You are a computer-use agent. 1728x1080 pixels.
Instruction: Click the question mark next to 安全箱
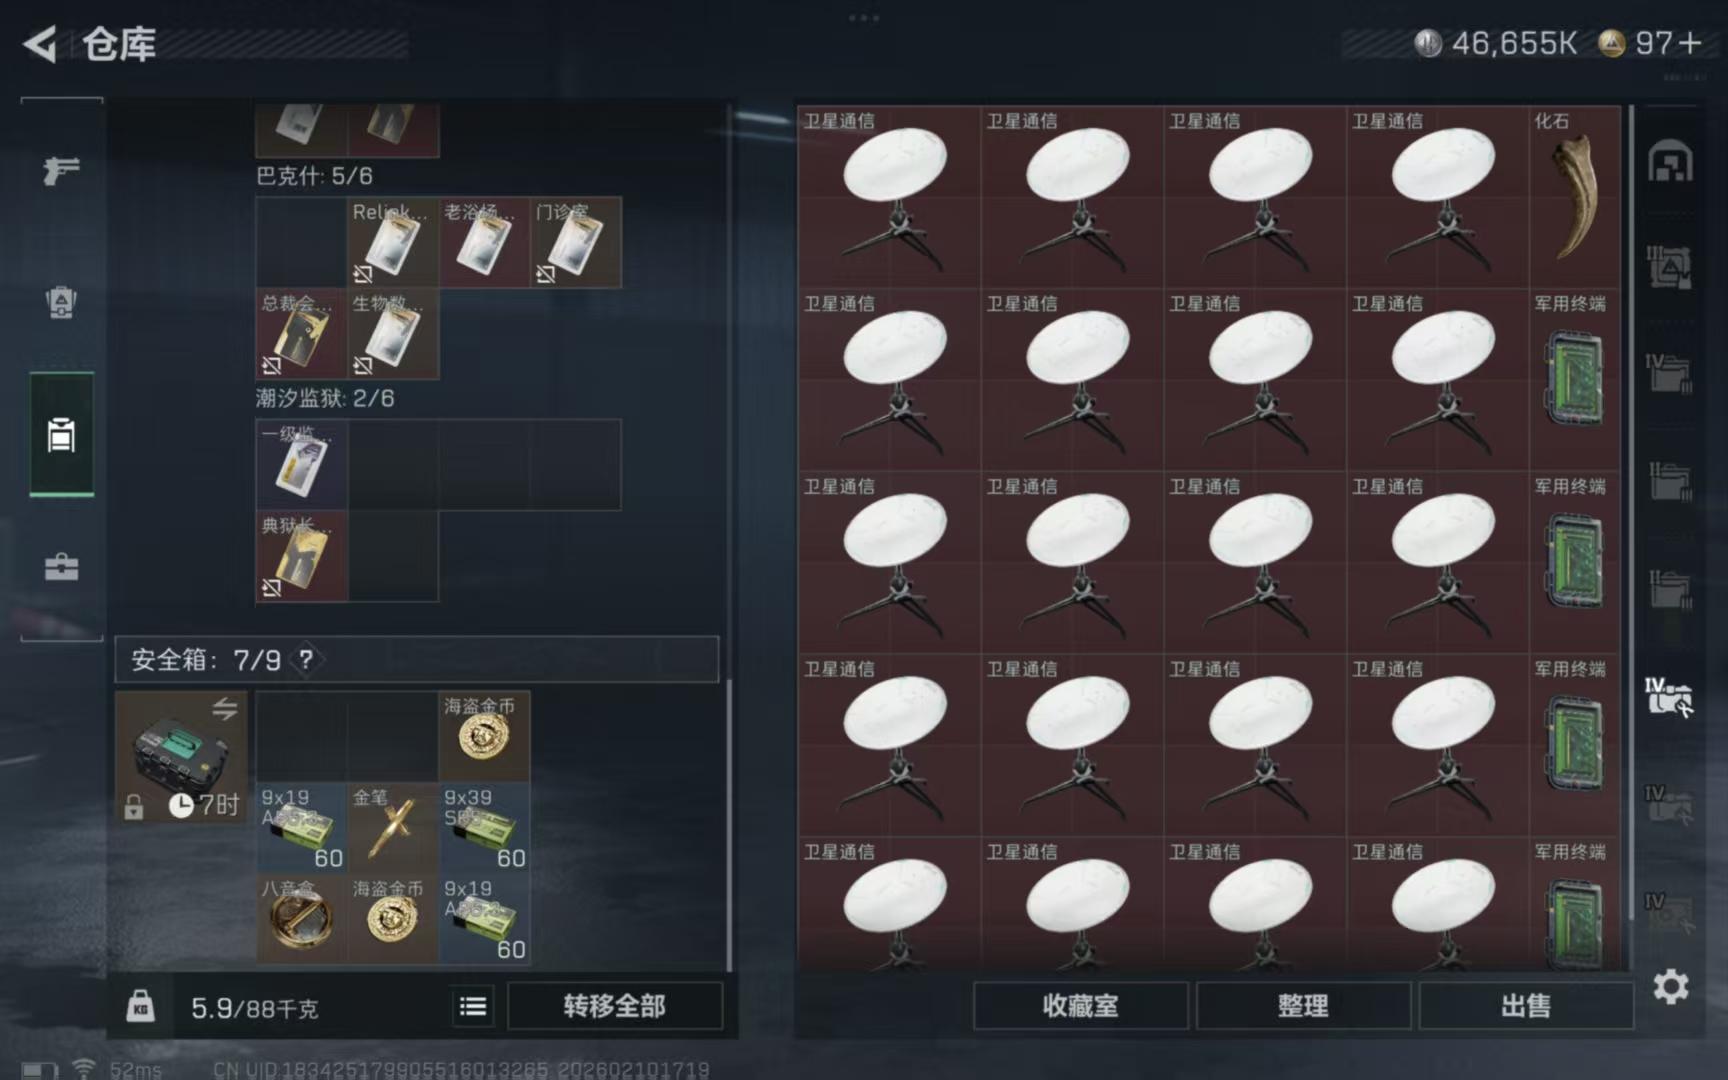tap(306, 659)
